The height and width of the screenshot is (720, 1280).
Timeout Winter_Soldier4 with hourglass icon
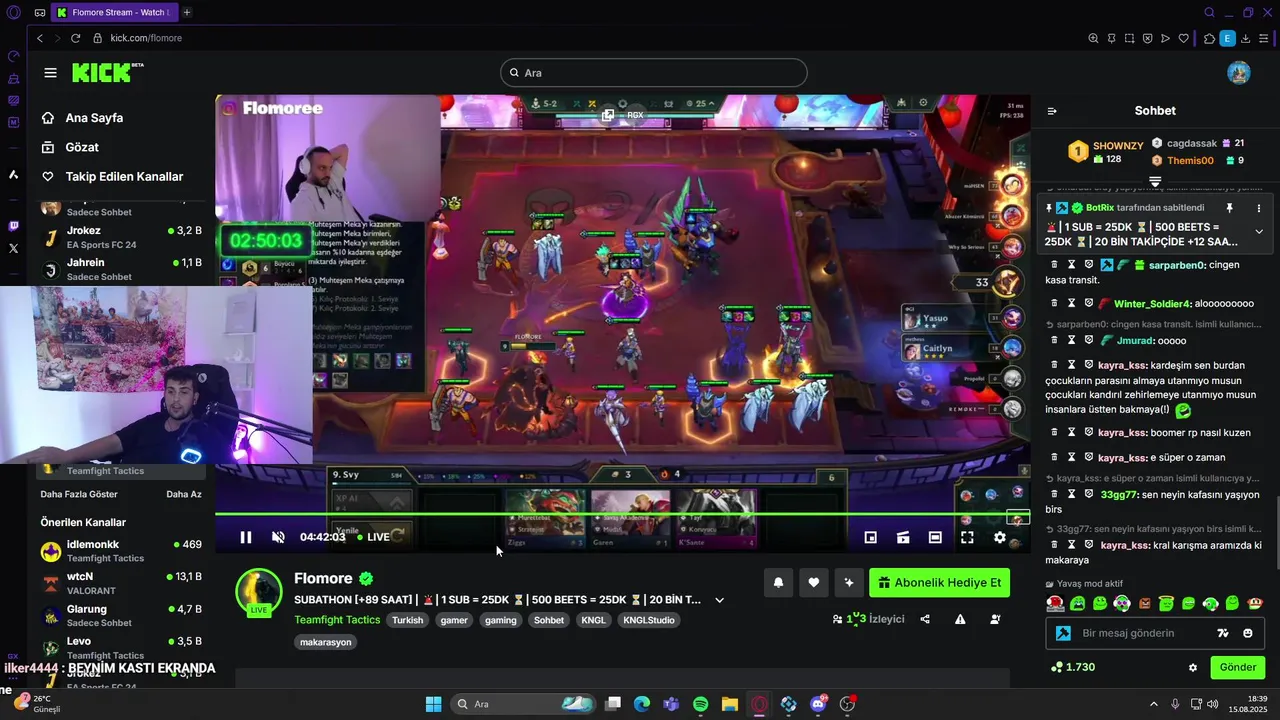(1071, 303)
